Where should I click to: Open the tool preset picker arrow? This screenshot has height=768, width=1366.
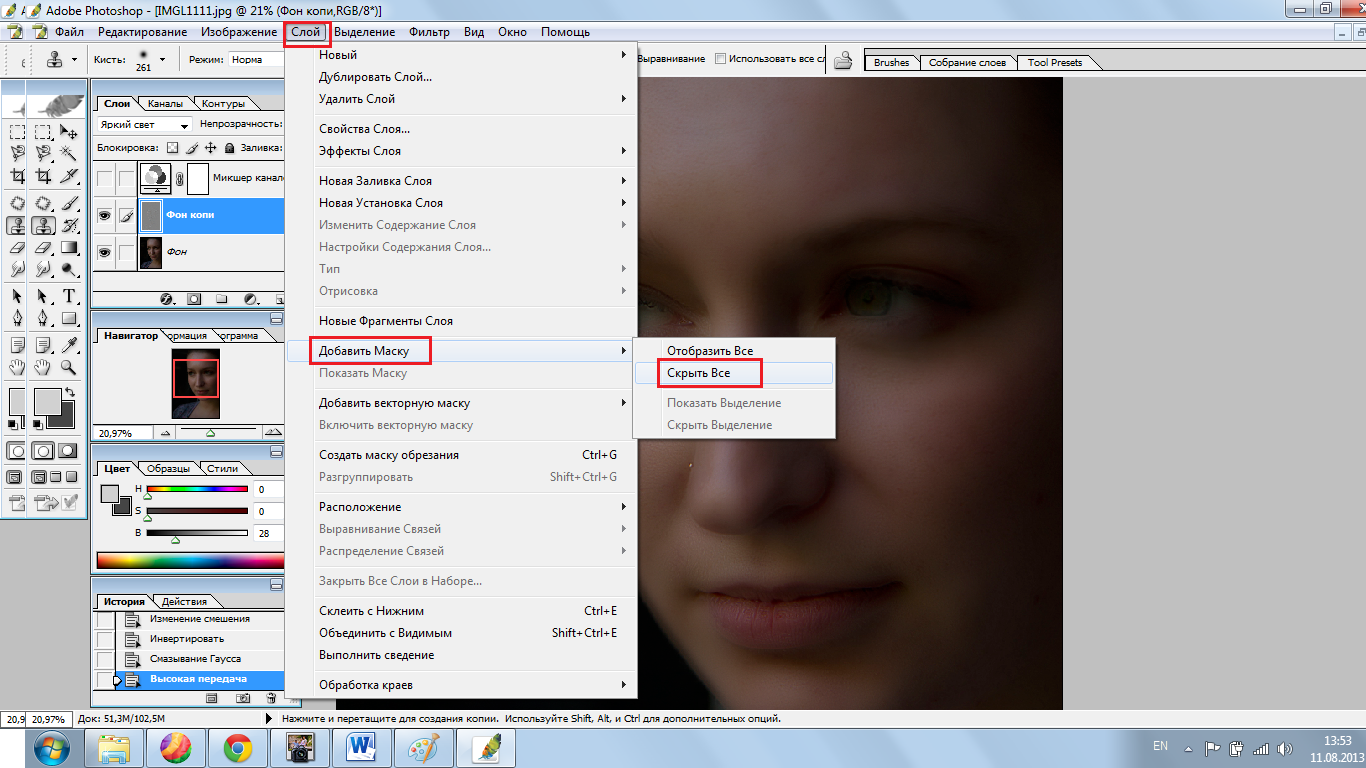pos(75,60)
